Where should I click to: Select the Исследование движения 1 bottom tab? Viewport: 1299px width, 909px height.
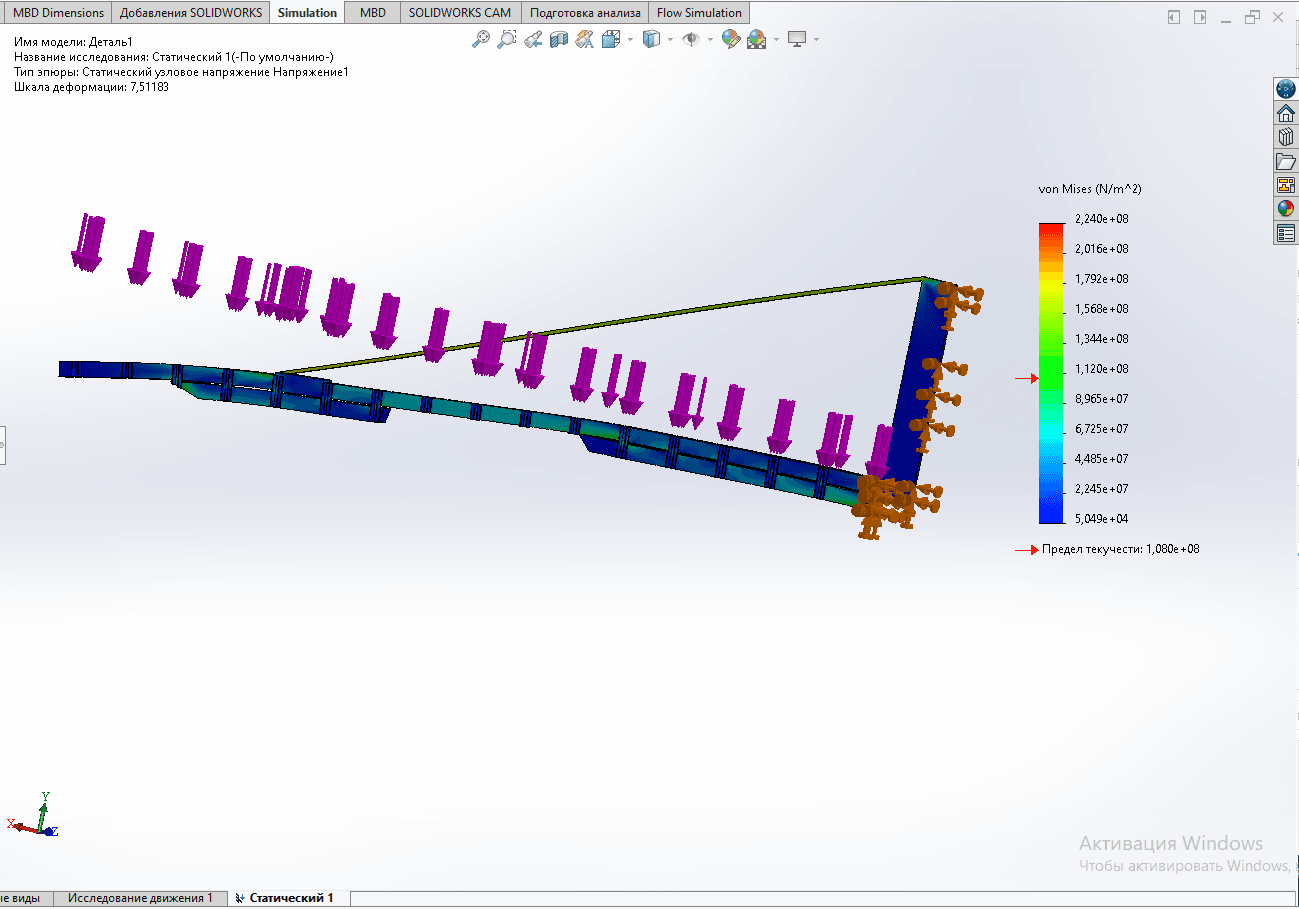click(x=140, y=898)
